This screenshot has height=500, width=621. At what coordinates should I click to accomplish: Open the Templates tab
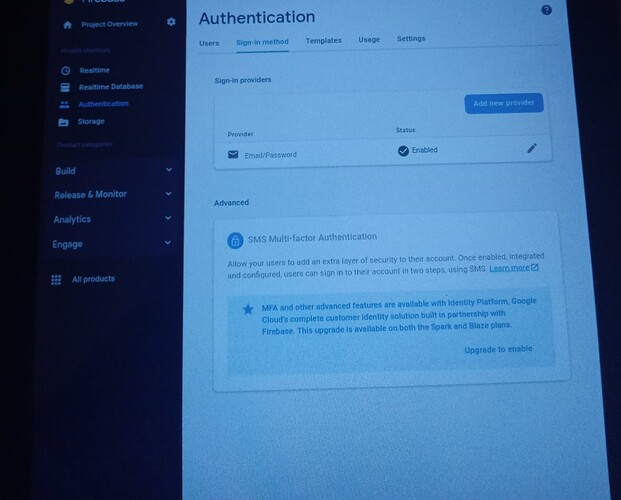pyautogui.click(x=323, y=41)
